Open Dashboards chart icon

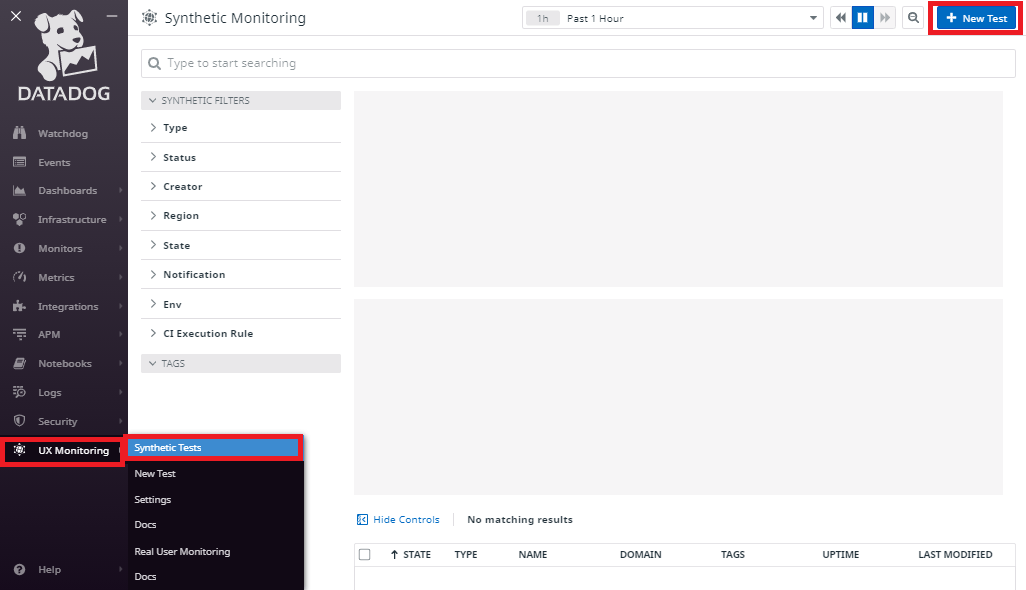20,190
